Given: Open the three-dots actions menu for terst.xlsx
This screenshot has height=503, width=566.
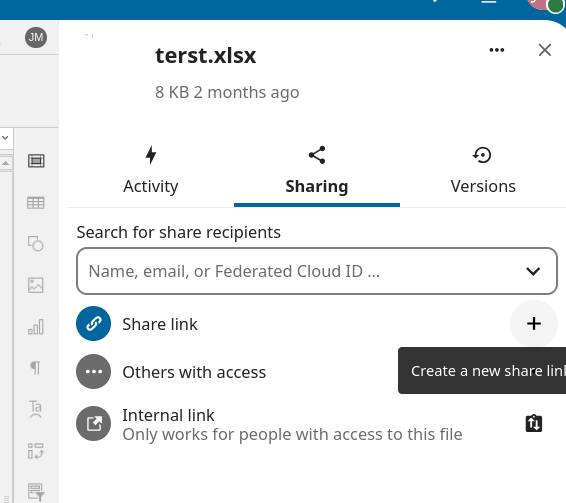Looking at the screenshot, I should [497, 50].
